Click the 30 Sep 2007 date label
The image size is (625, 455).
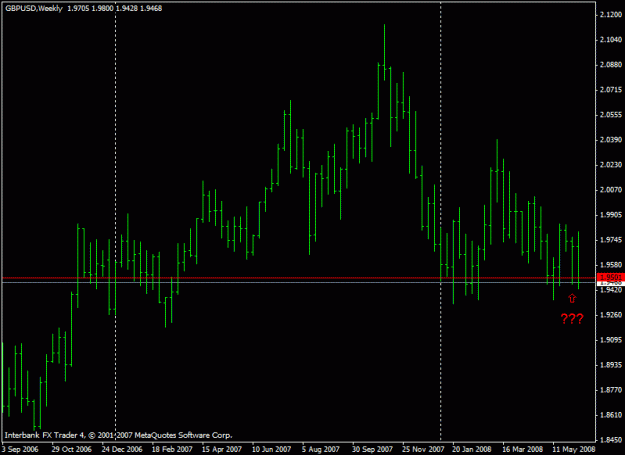point(372,449)
